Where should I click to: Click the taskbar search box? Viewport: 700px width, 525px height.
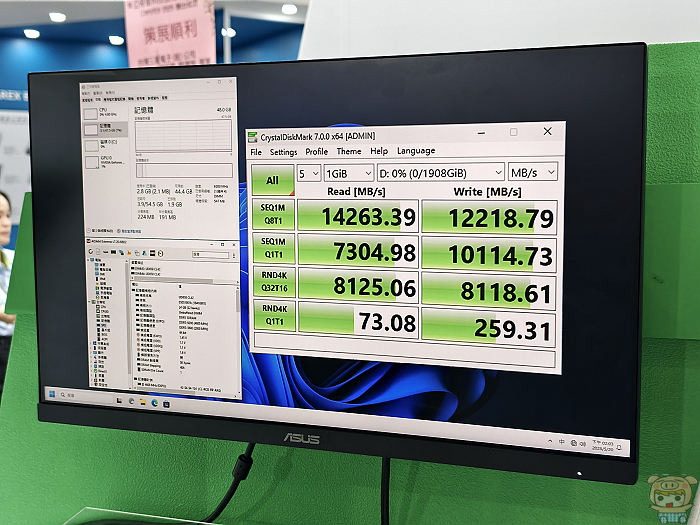click(85, 397)
